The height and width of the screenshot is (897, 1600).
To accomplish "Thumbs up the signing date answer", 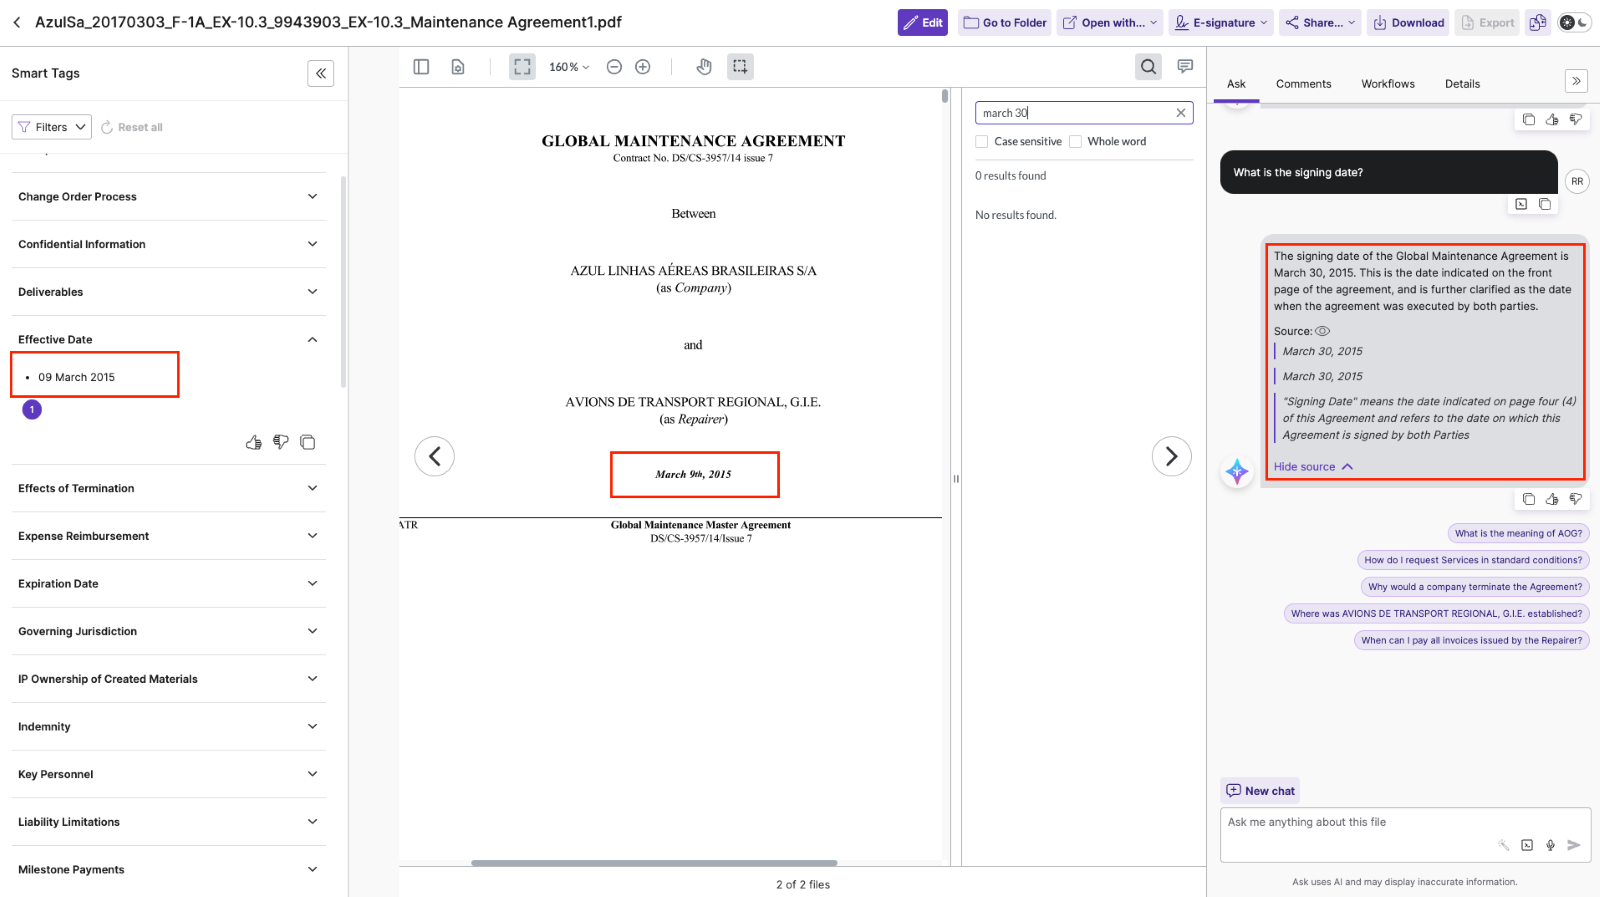I will tap(1552, 499).
